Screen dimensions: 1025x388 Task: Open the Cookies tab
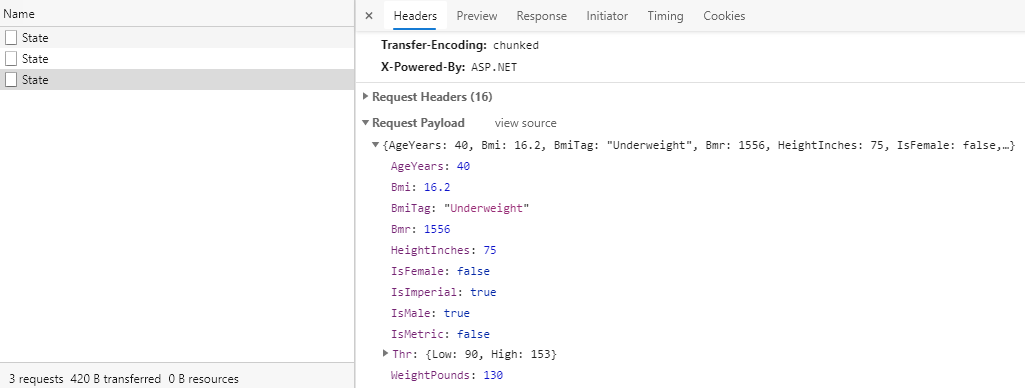[x=724, y=16]
